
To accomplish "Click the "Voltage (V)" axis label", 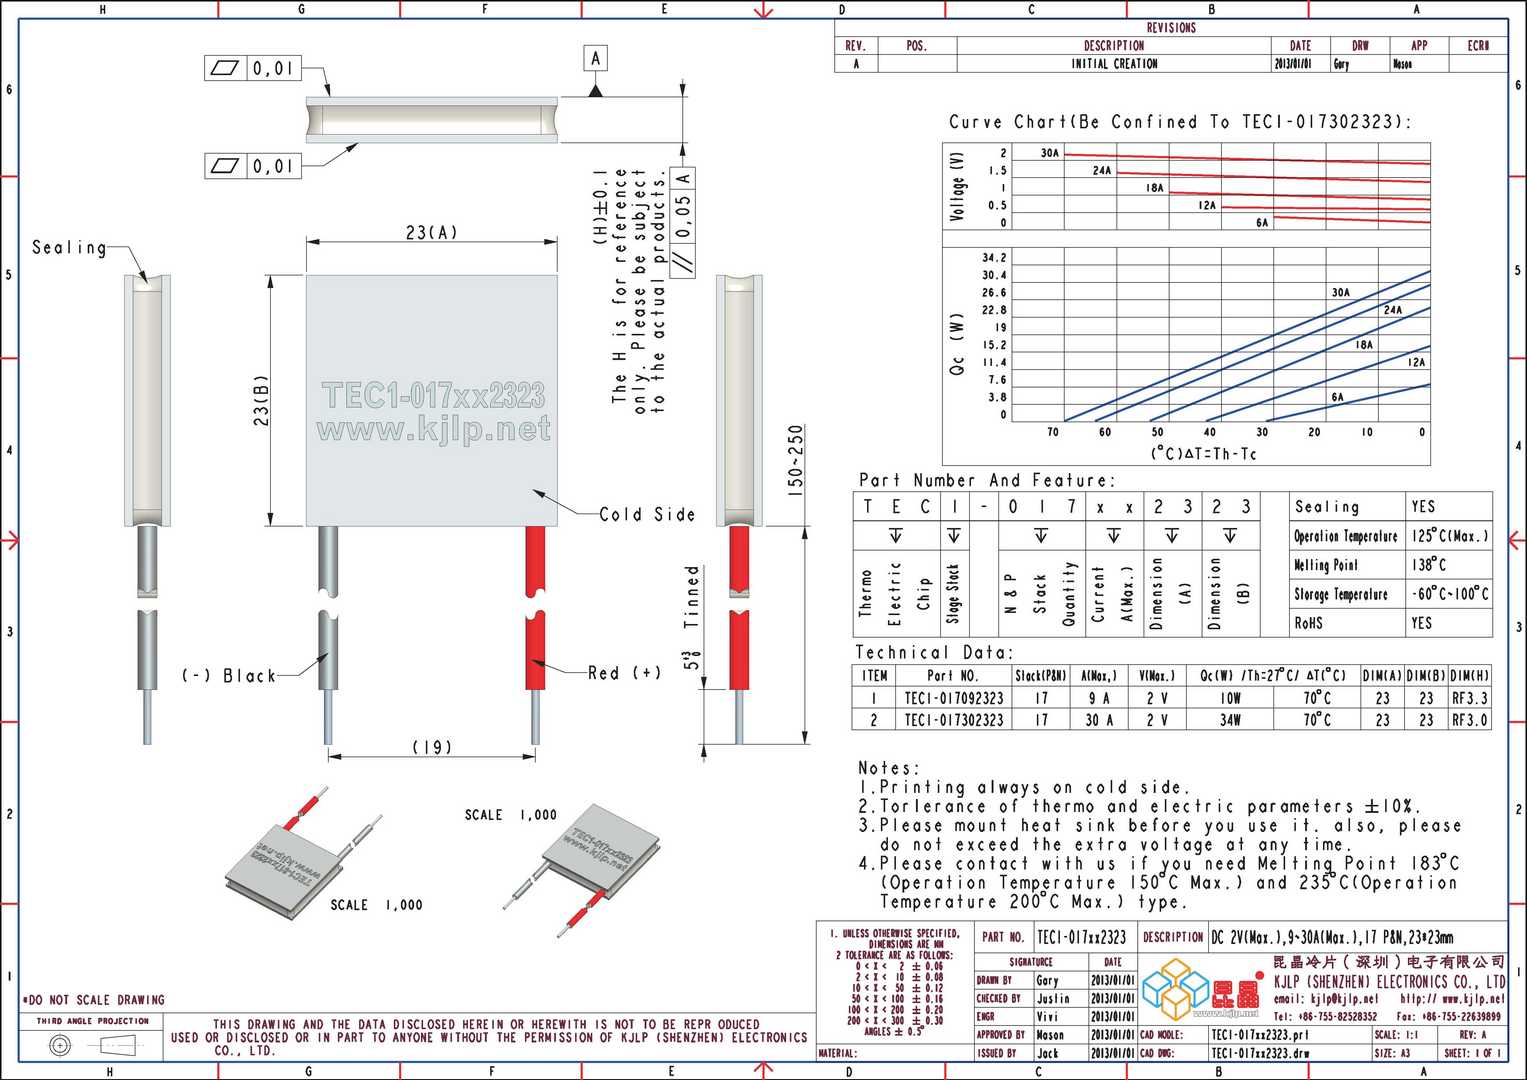I will (959, 187).
